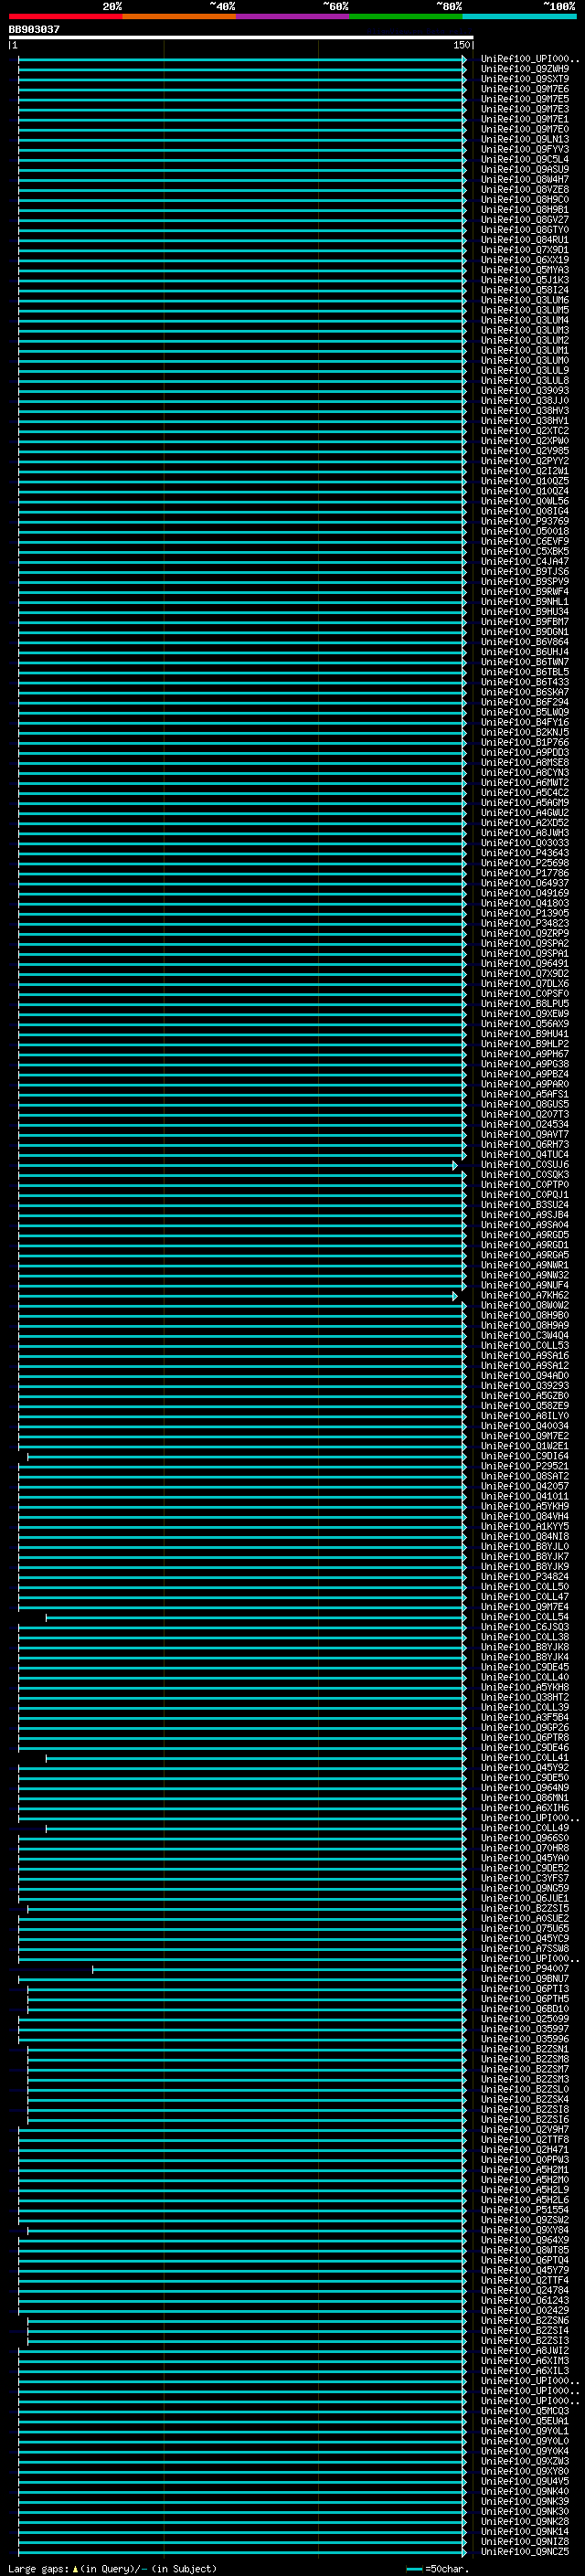585x2576 pixels.
Task: Click the red 20% legend segment
Action: click(x=66, y=16)
